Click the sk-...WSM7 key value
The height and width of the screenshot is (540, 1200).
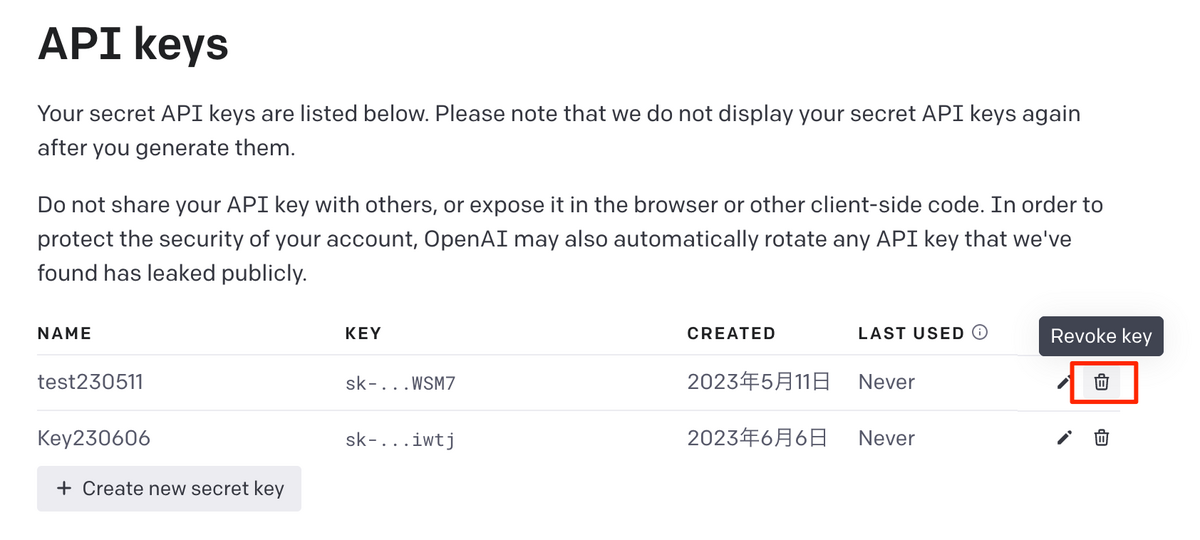(400, 382)
